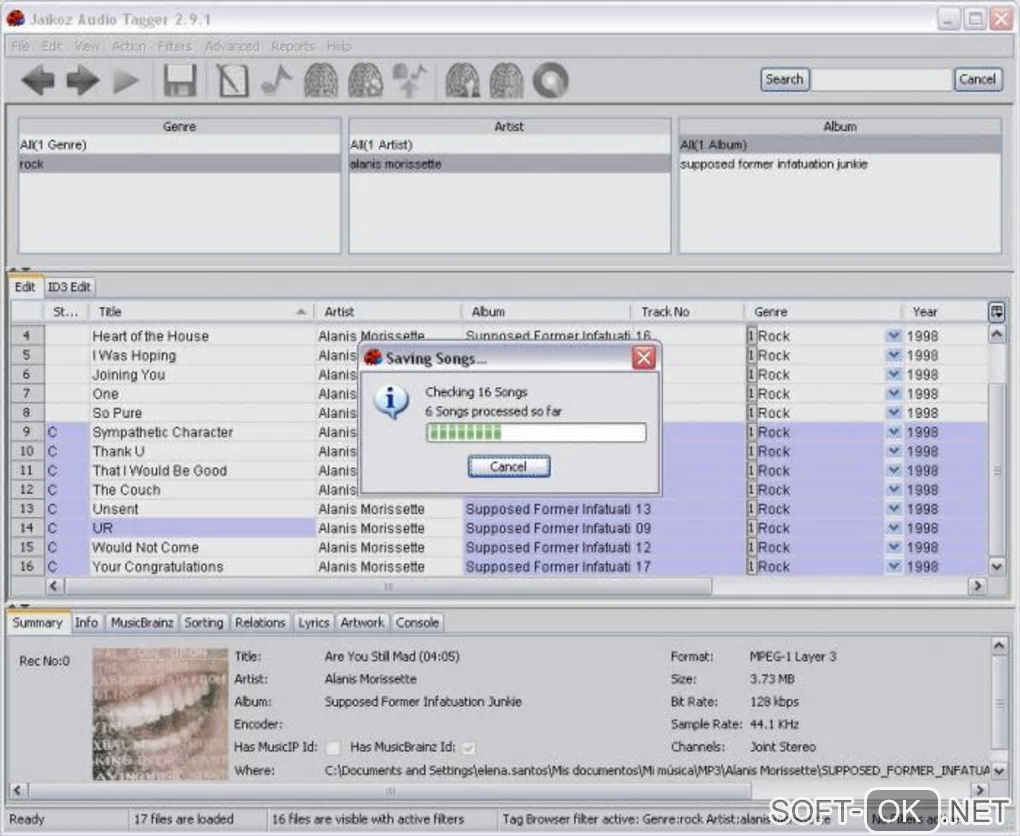Click the Search button
This screenshot has height=836, width=1020.
(x=785, y=79)
